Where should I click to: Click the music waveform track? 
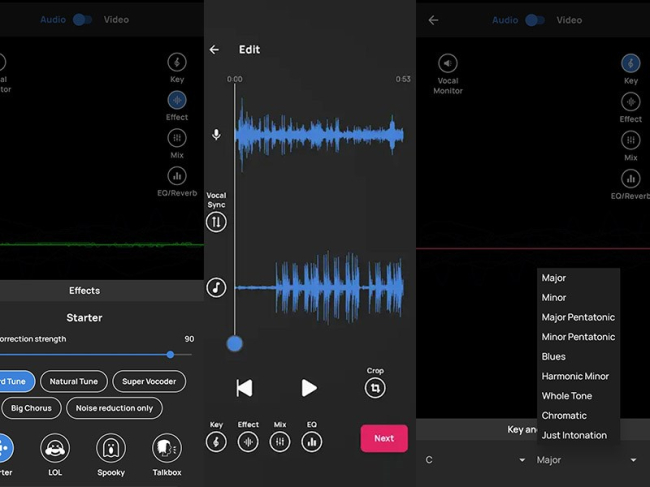[319, 287]
